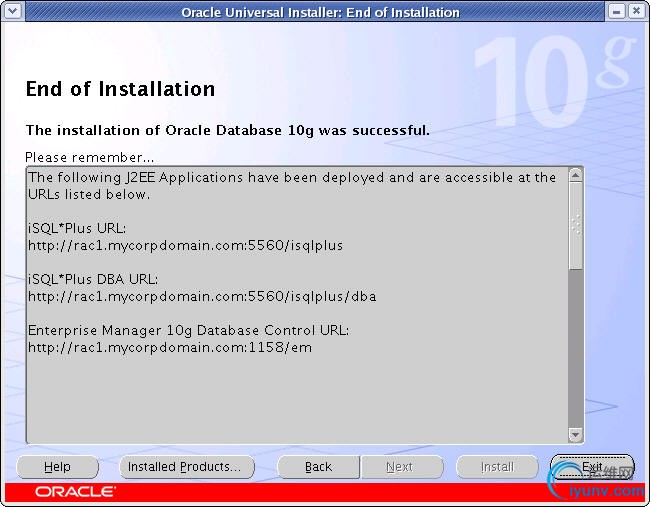Image resolution: width=650 pixels, height=507 pixels.
Task: Click the isqlplus/dba URL line
Action: tap(202, 296)
